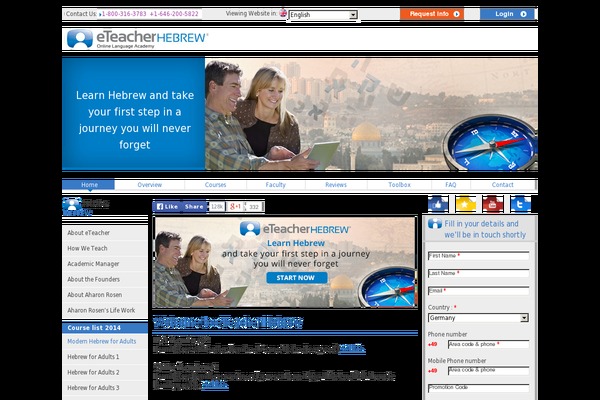Click the Promotion Code input field
Viewport: 600px width, 400px height.
pyautogui.click(x=478, y=388)
